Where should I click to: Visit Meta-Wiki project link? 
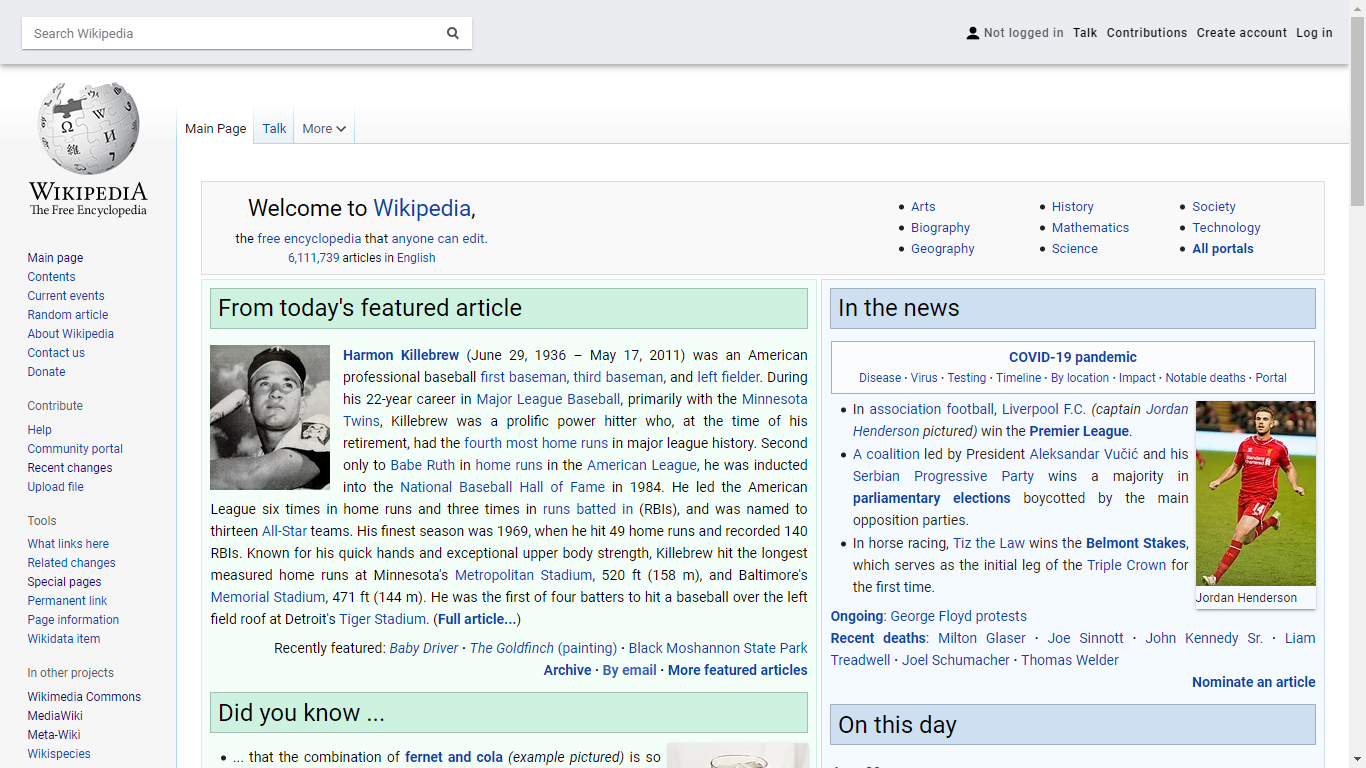tap(54, 735)
